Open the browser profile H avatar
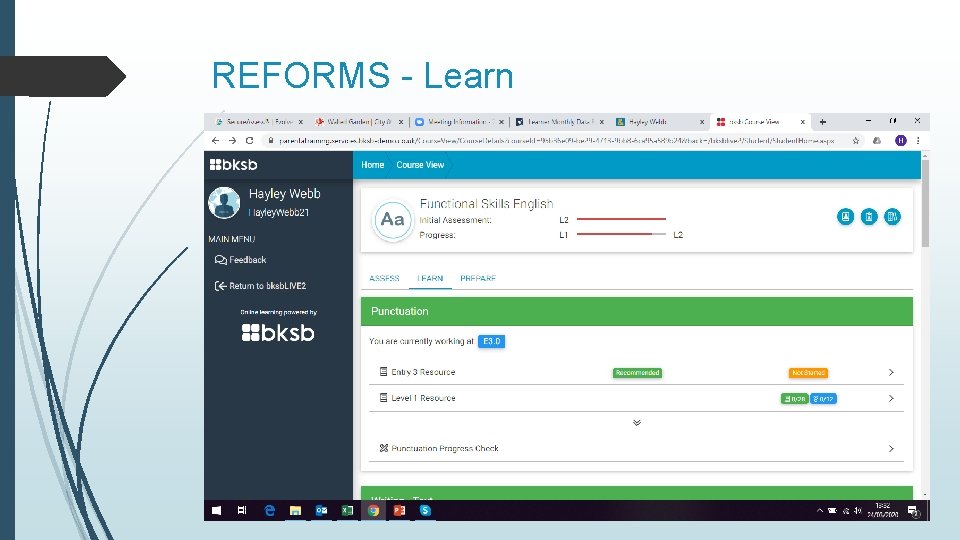 tap(901, 141)
